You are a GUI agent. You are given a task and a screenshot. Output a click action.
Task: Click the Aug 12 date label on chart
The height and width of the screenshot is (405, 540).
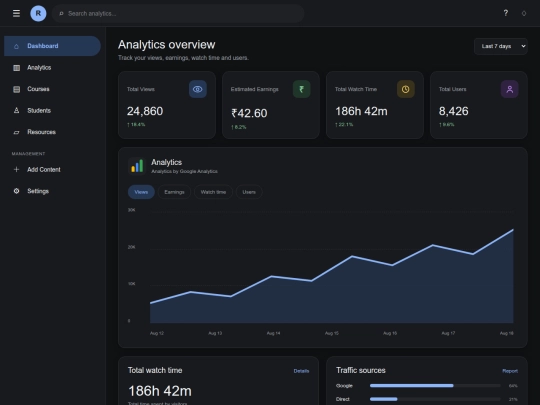click(157, 333)
